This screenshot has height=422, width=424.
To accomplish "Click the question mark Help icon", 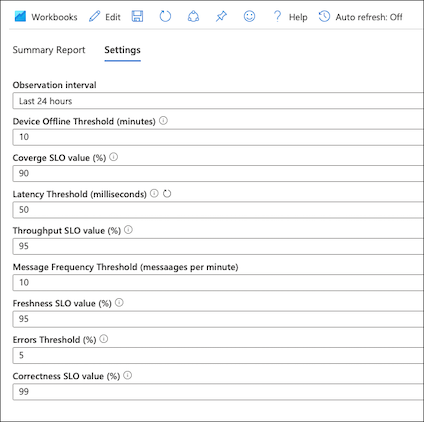I will pyautogui.click(x=277, y=16).
